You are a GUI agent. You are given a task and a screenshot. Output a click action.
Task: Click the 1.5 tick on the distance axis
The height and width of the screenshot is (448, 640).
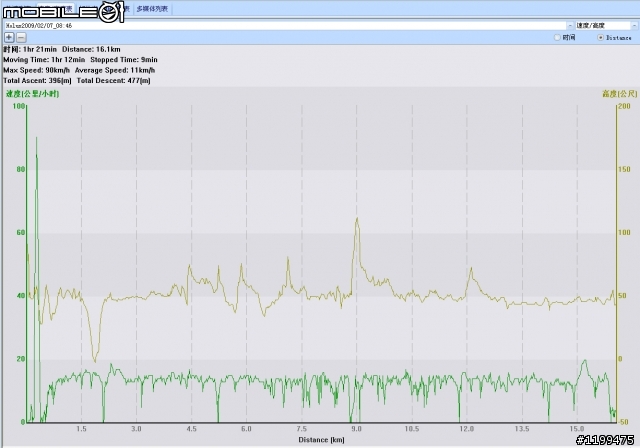[81, 429]
